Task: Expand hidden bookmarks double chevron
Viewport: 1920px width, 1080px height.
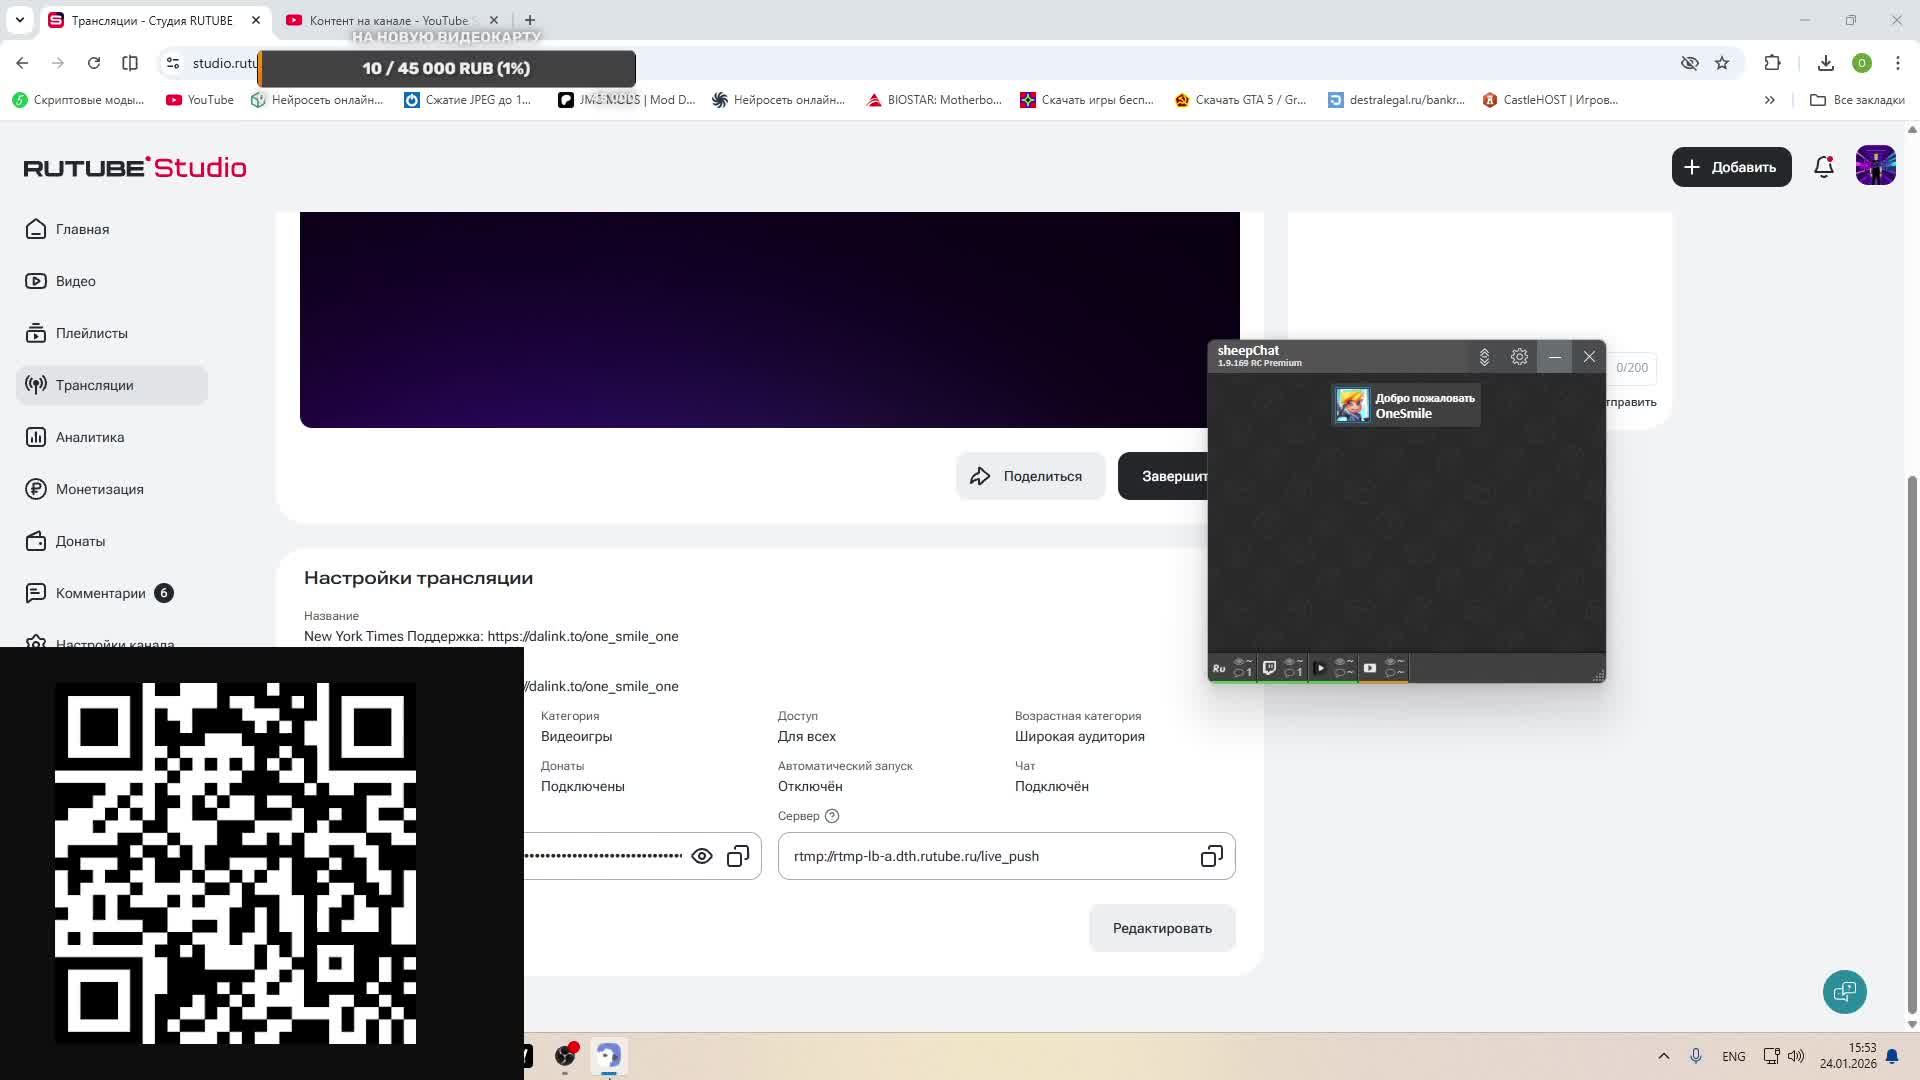Action: tap(1769, 100)
